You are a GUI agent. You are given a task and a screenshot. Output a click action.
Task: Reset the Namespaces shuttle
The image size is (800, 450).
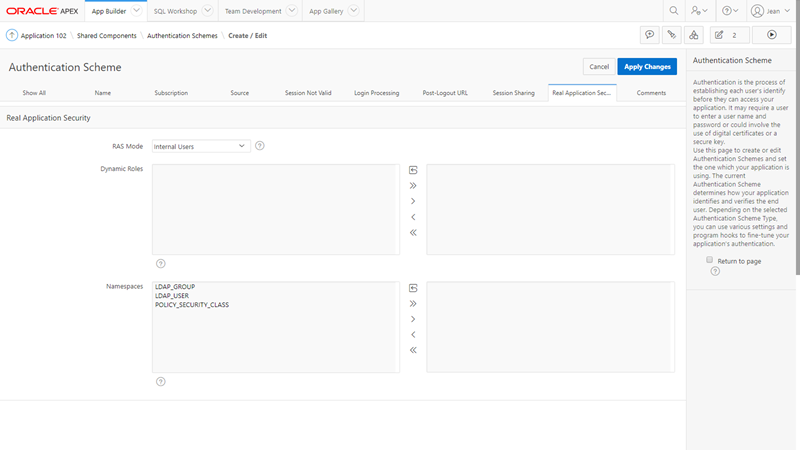[413, 288]
